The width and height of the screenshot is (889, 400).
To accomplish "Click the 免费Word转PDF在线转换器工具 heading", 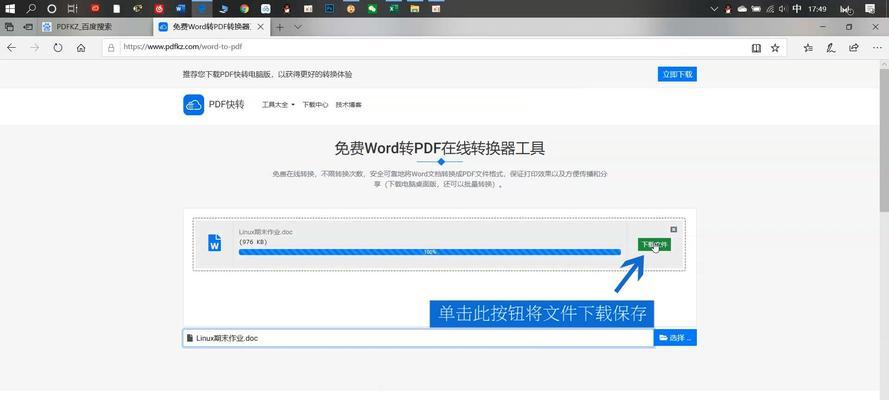I will (x=439, y=148).
